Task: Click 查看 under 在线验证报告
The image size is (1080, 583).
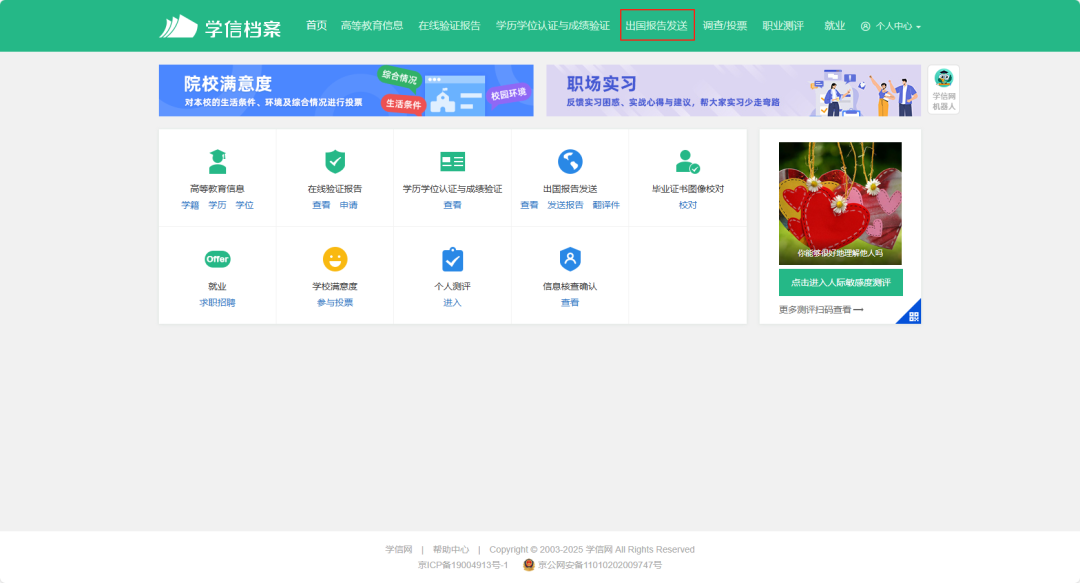Action: [x=321, y=205]
